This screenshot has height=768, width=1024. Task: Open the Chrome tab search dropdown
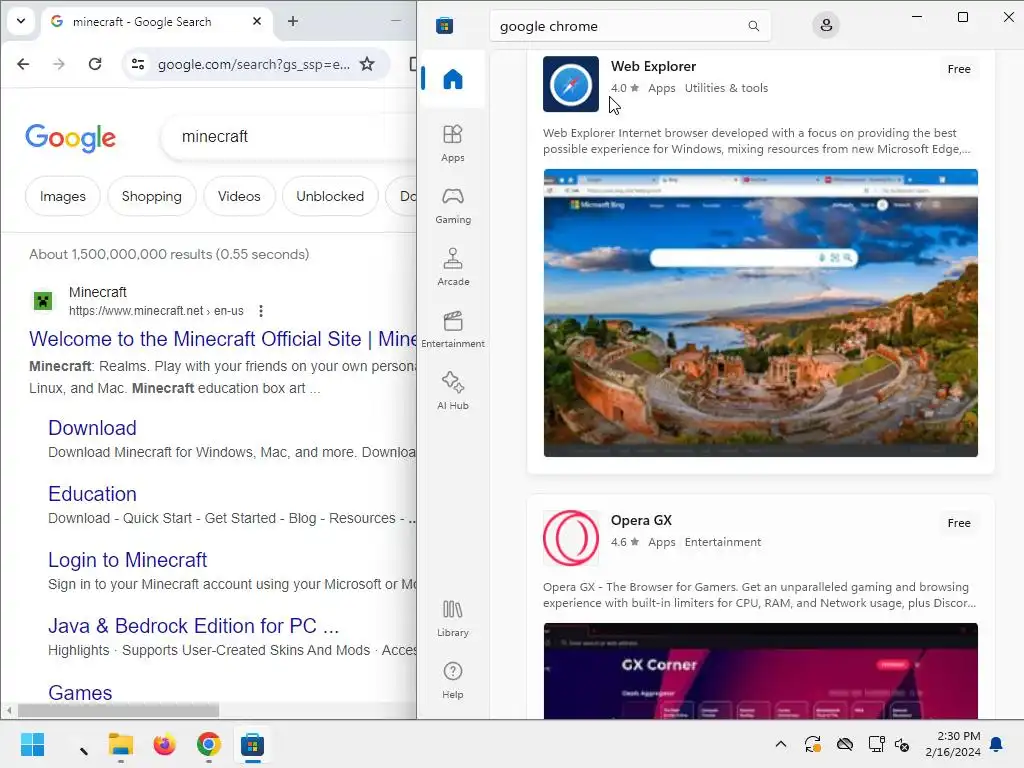[21, 21]
